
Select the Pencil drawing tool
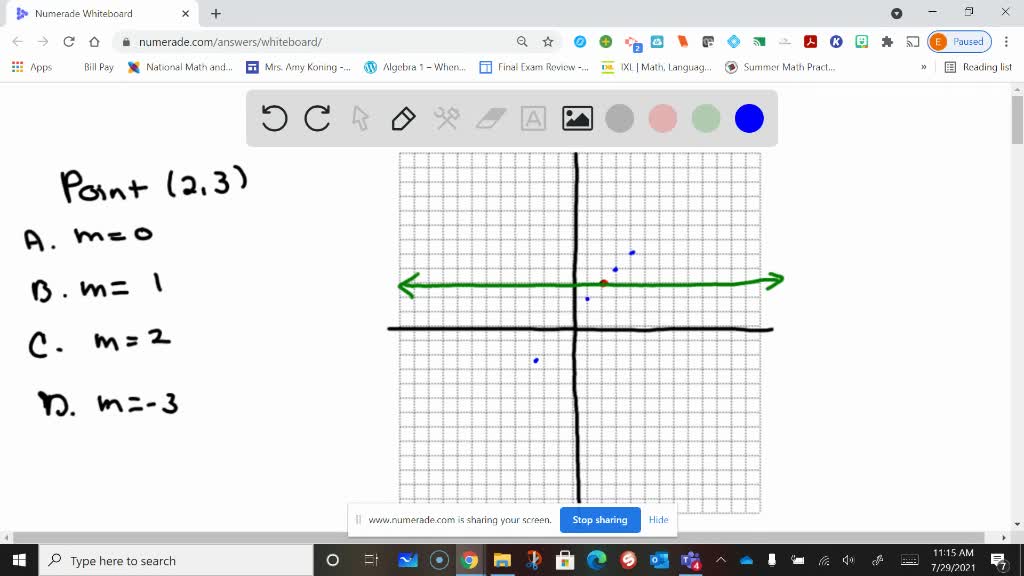[402, 118]
